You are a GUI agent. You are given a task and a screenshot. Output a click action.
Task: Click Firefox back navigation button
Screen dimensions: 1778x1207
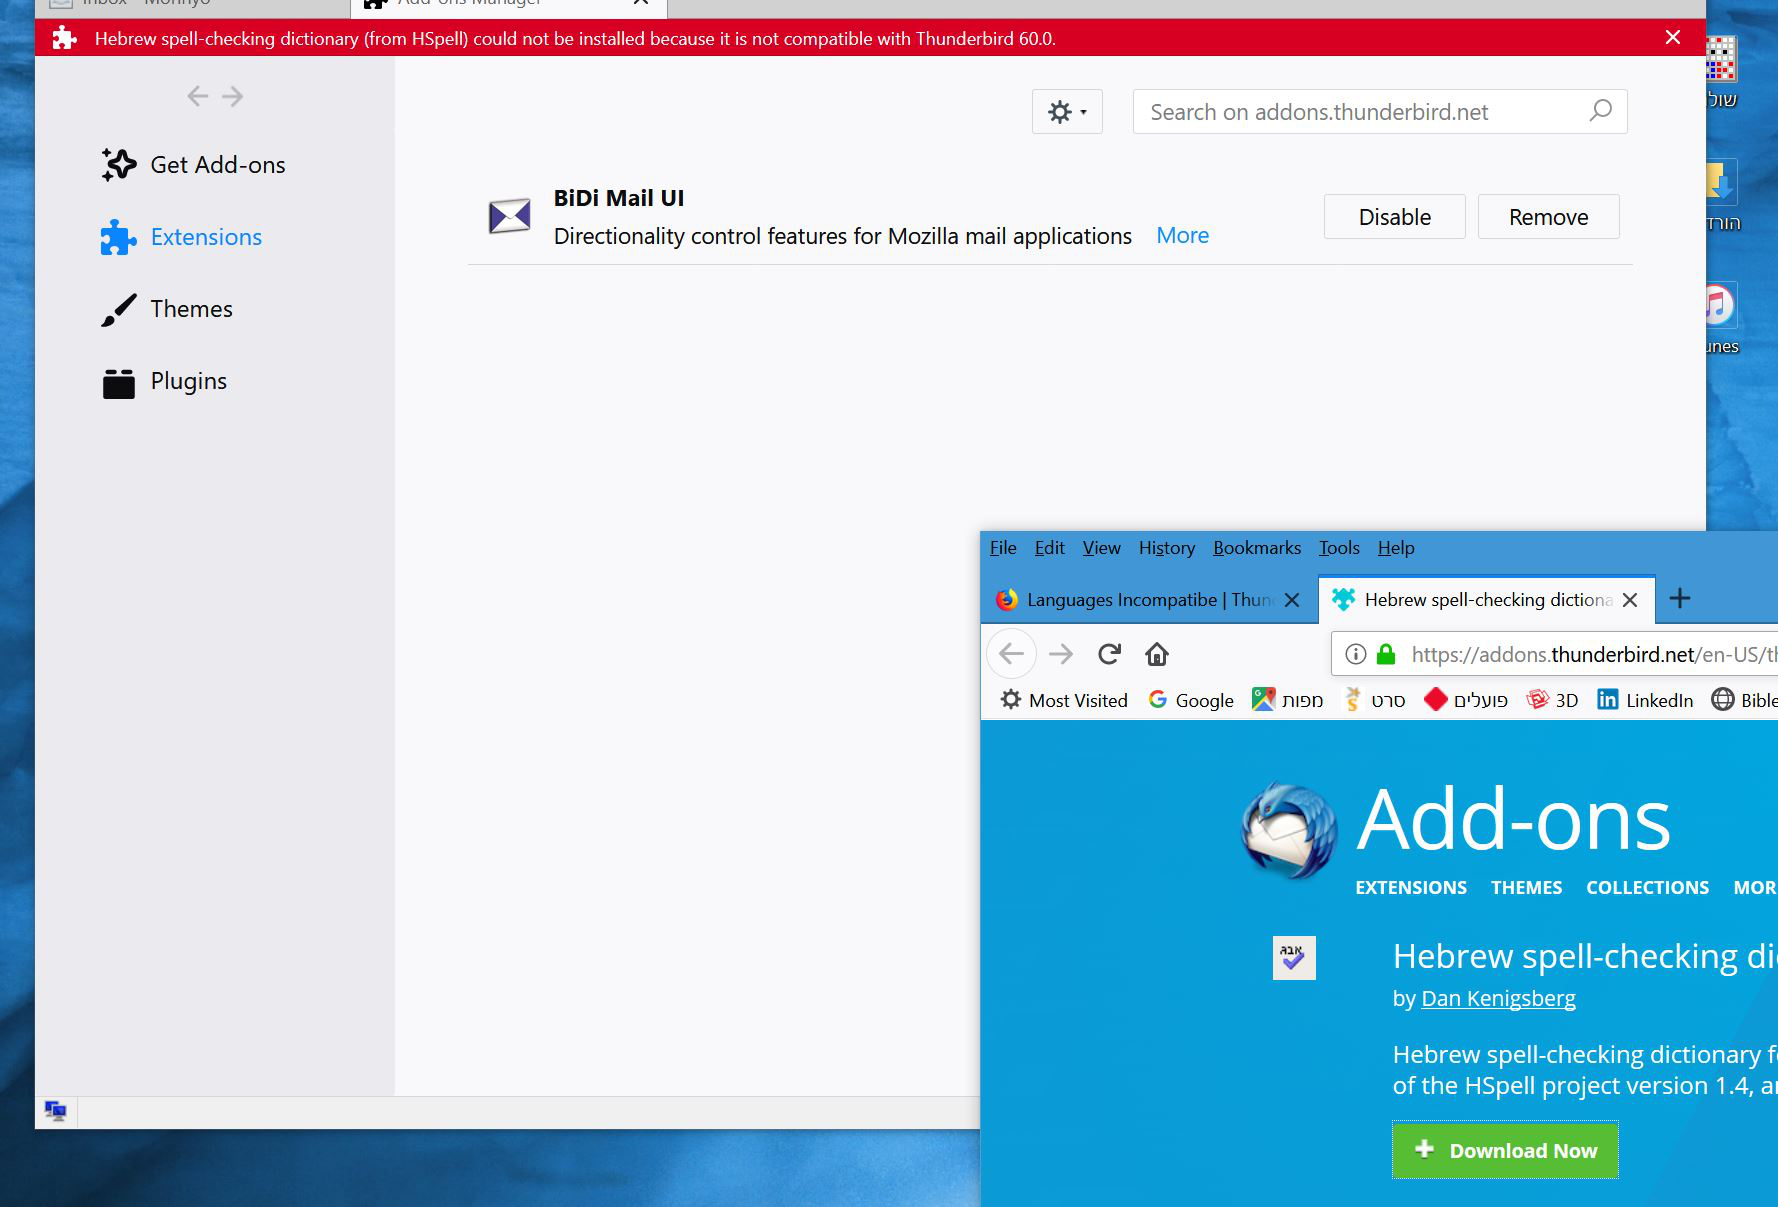click(1011, 654)
